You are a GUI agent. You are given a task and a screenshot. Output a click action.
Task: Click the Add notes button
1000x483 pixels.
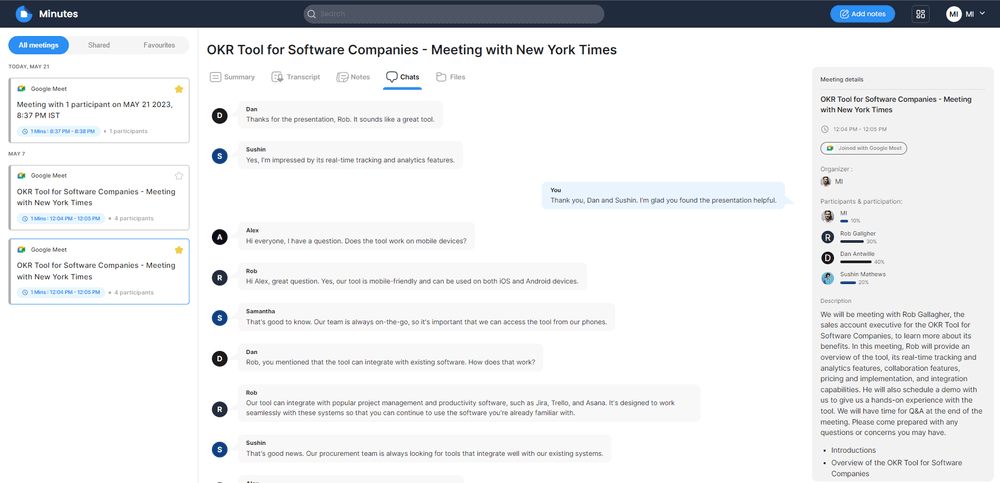[x=862, y=14]
